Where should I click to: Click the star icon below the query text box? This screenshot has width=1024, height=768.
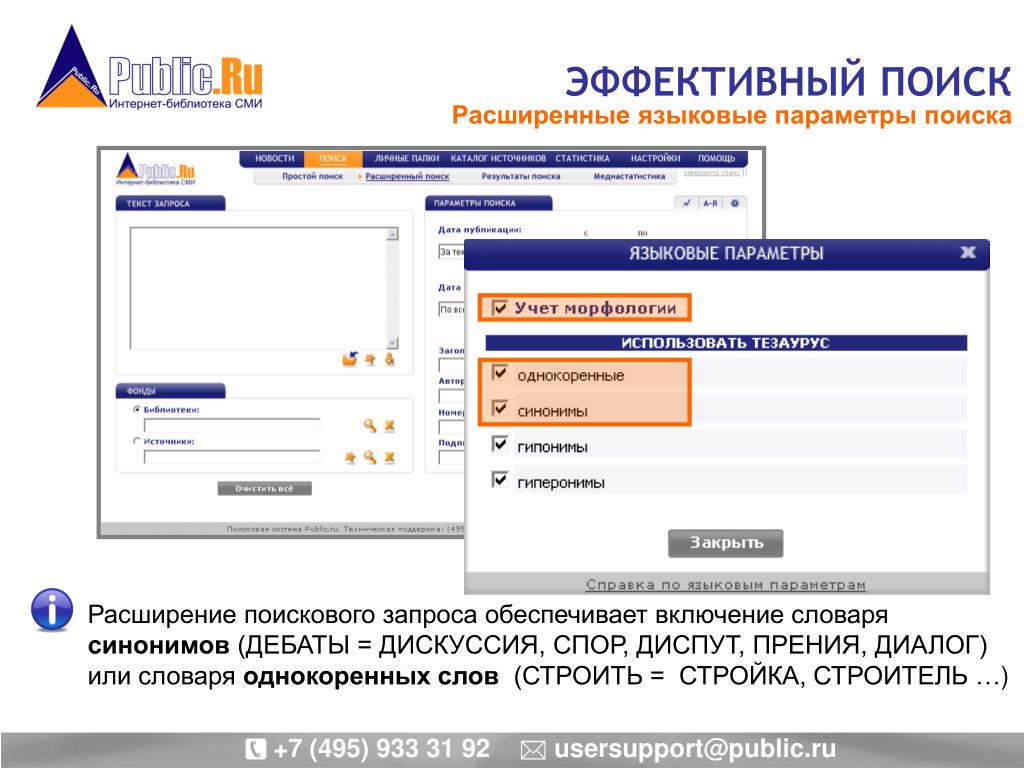pos(370,359)
